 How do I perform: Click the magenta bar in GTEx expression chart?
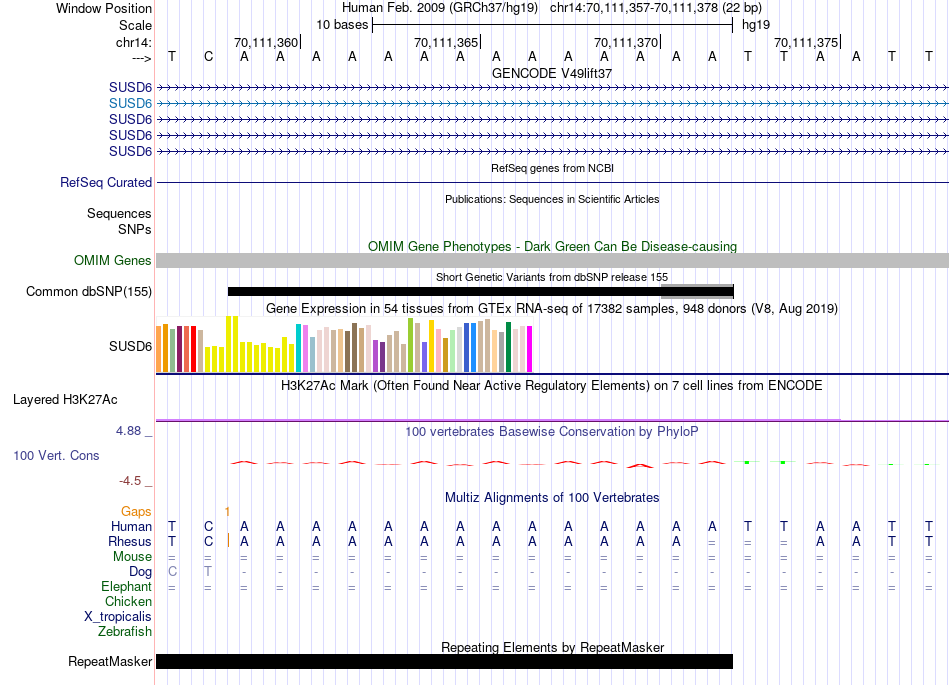tap(530, 349)
